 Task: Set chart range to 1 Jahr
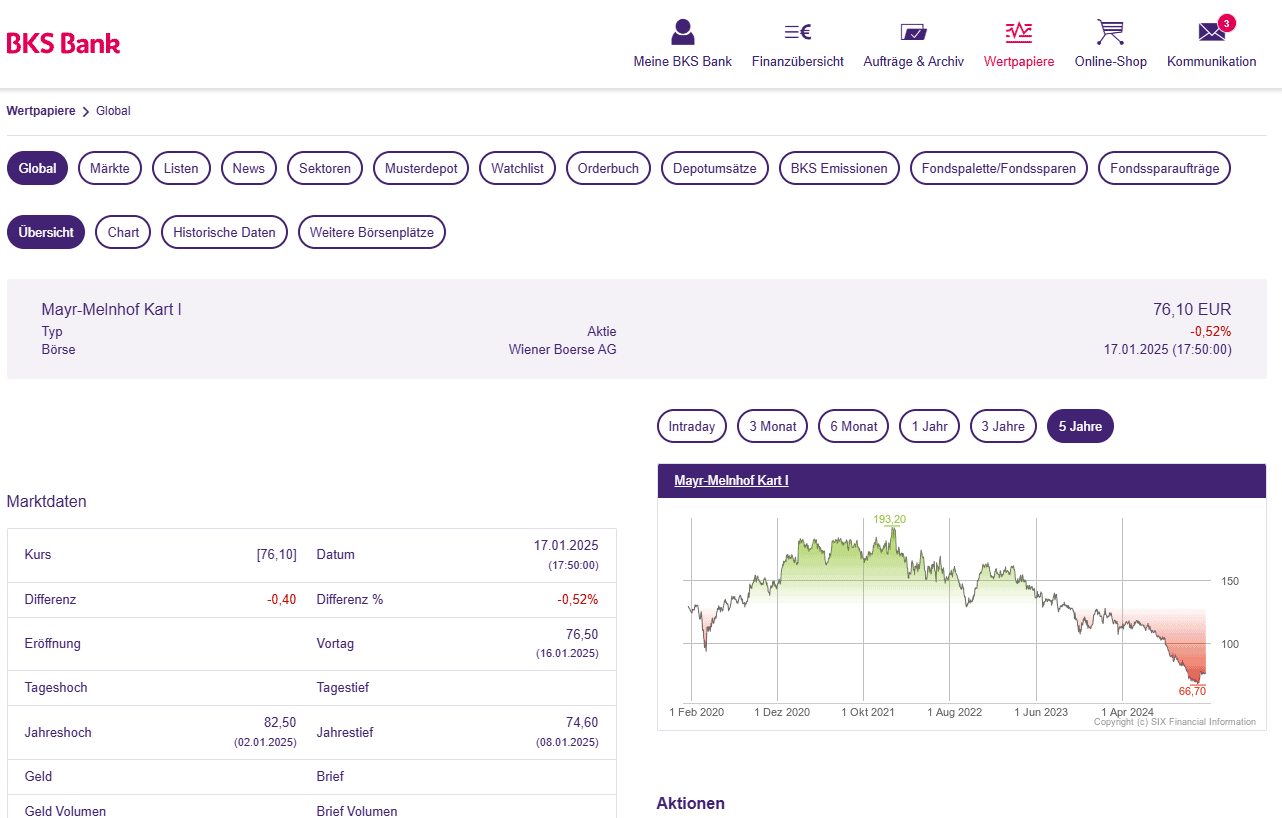(x=929, y=426)
